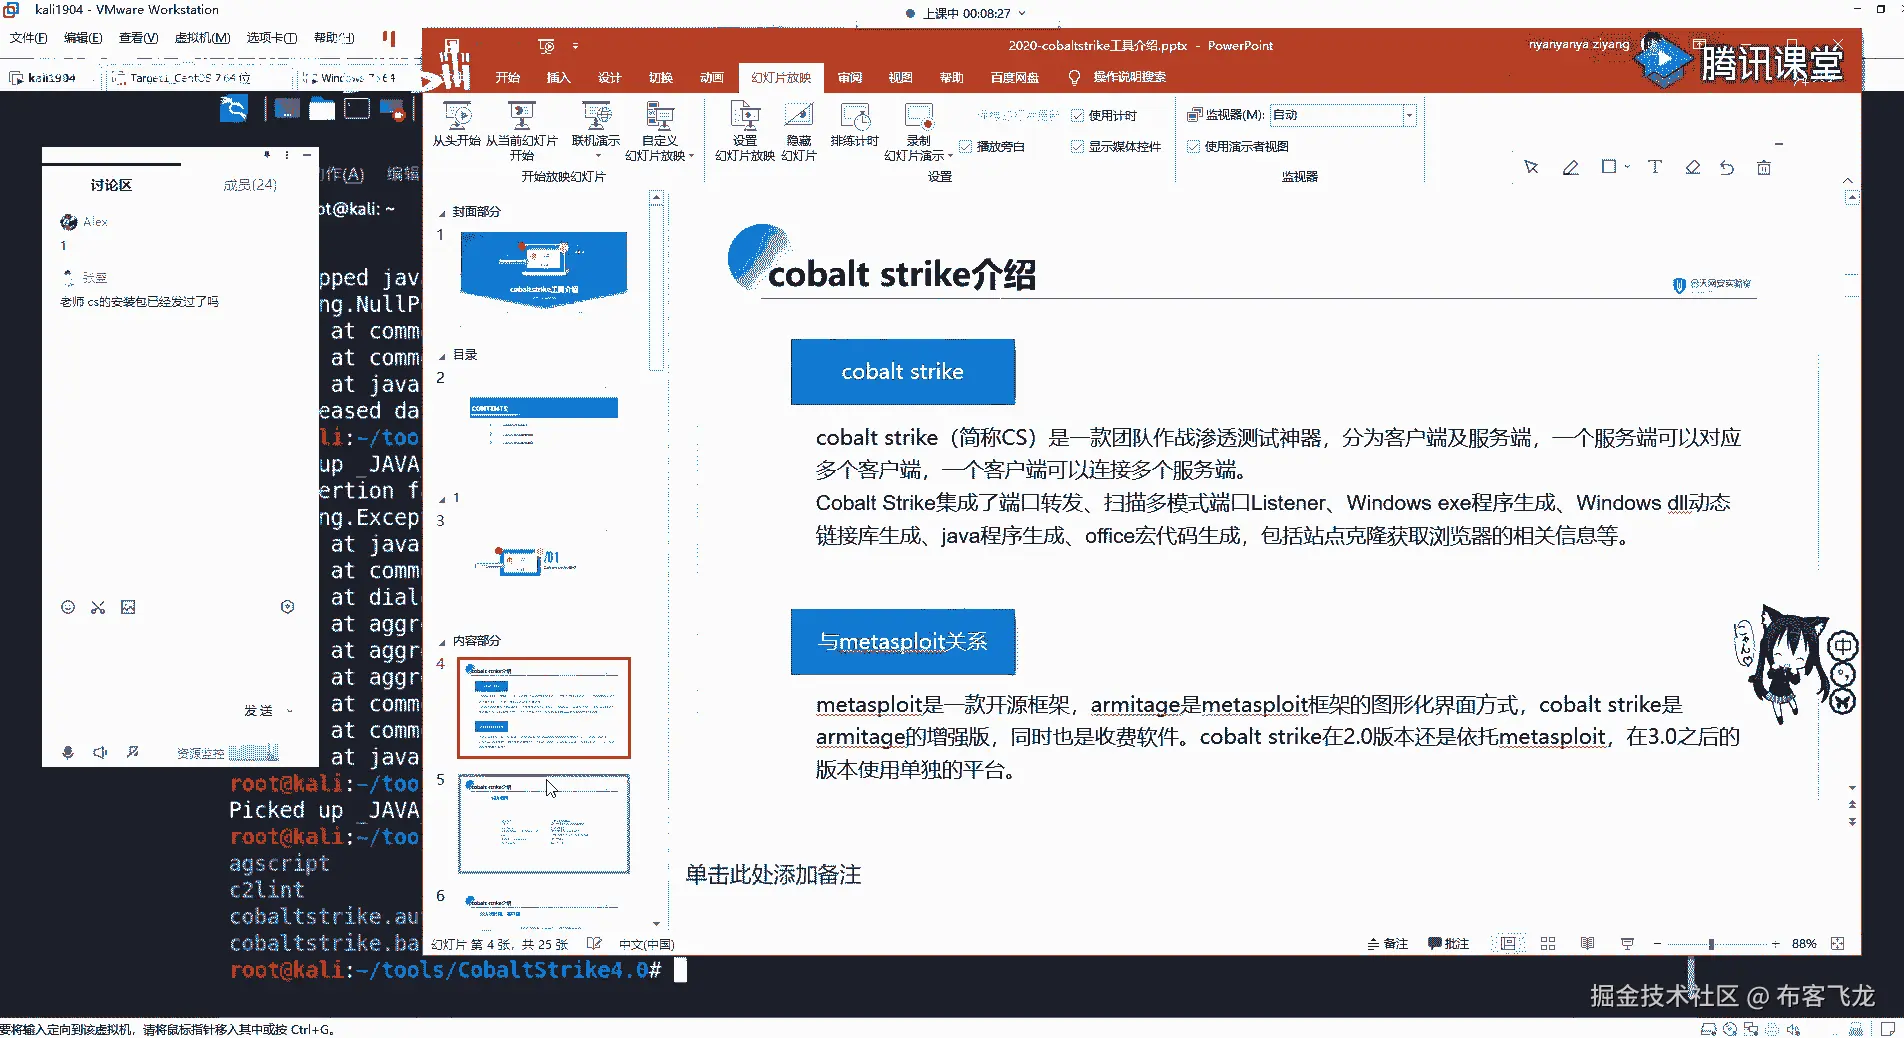The width and height of the screenshot is (1904, 1038).
Task: Click Fit slide to window icon
Action: pos(1838,943)
